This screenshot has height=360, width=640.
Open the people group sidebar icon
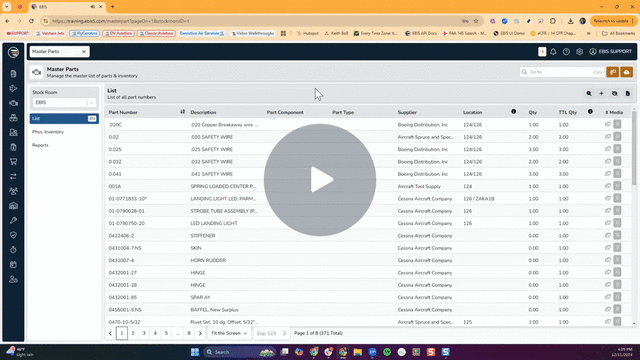(13, 191)
